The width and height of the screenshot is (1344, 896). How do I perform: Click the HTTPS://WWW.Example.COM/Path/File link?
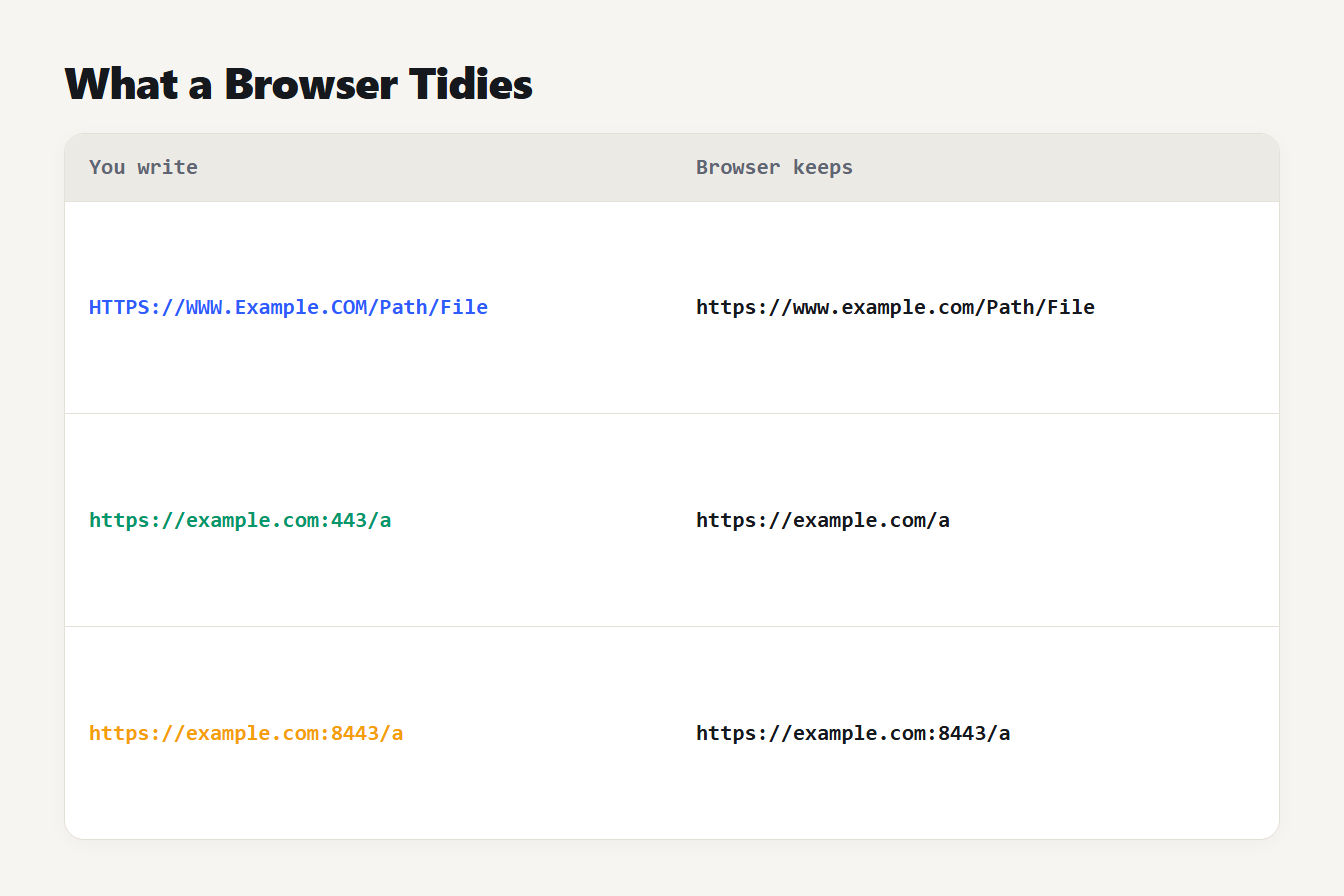coord(288,307)
